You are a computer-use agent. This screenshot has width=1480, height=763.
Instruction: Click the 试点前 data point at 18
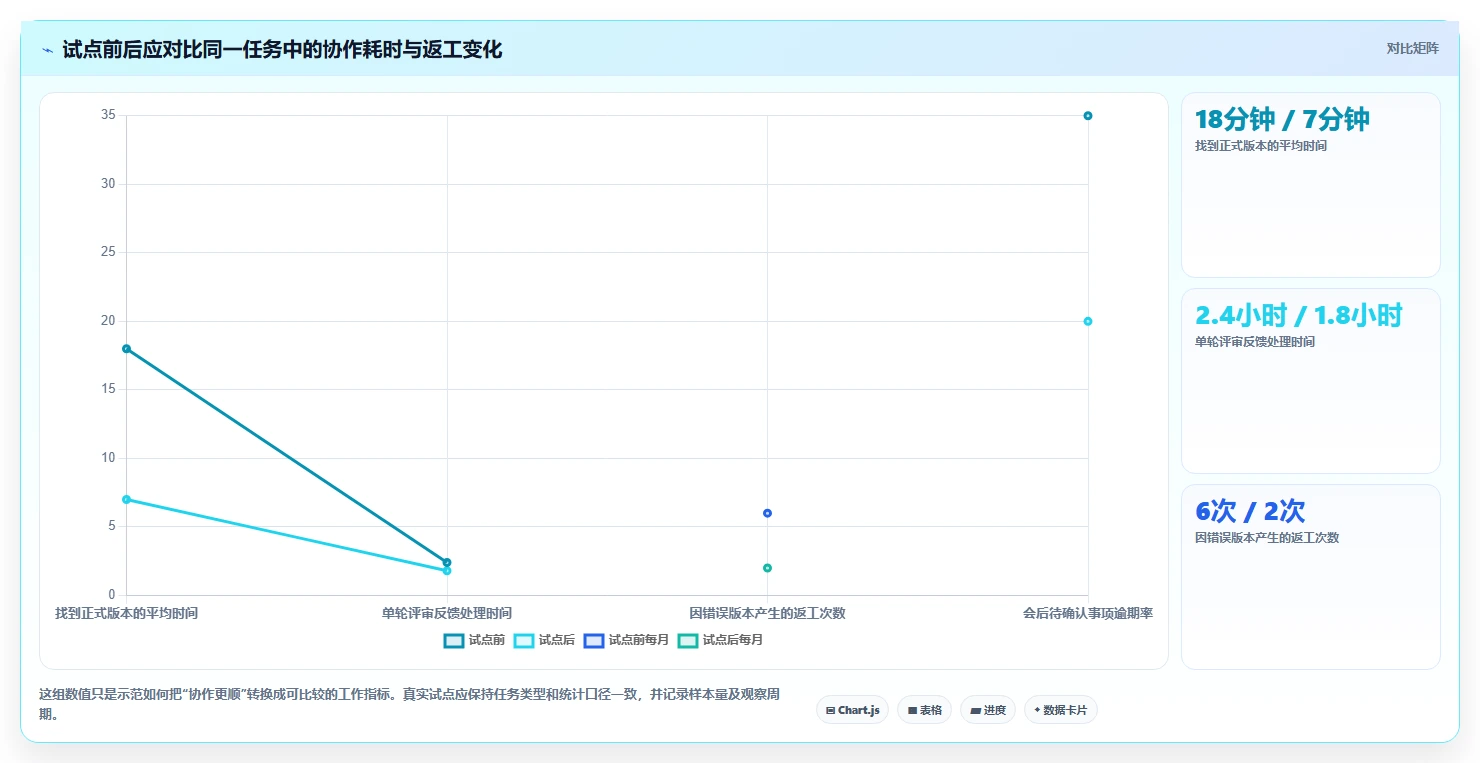pyautogui.click(x=127, y=349)
